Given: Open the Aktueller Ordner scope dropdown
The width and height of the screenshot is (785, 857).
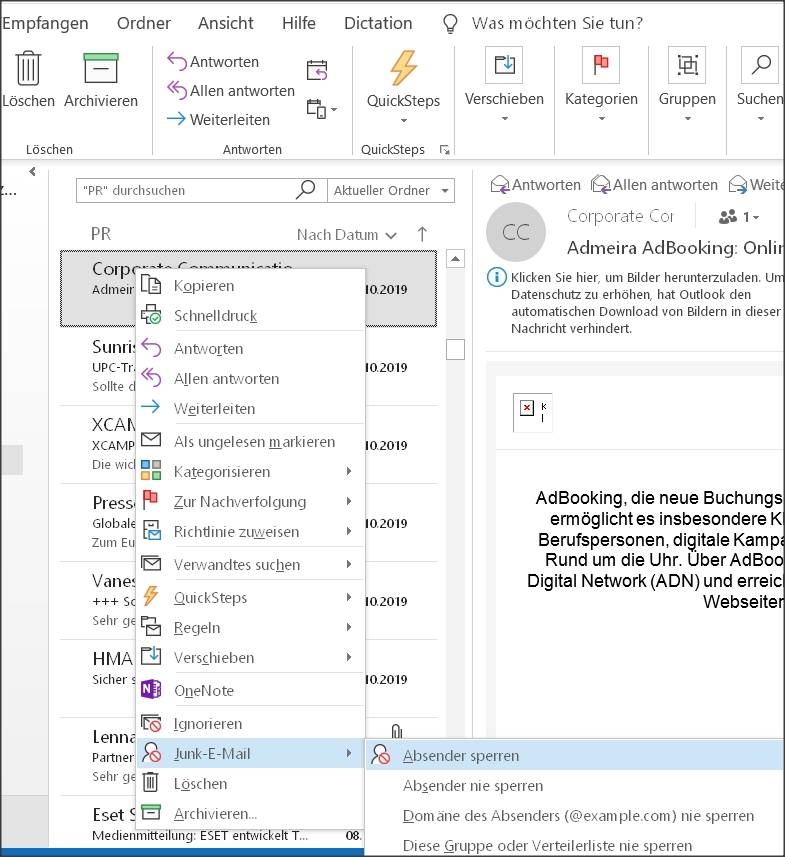Looking at the screenshot, I should tap(391, 190).
